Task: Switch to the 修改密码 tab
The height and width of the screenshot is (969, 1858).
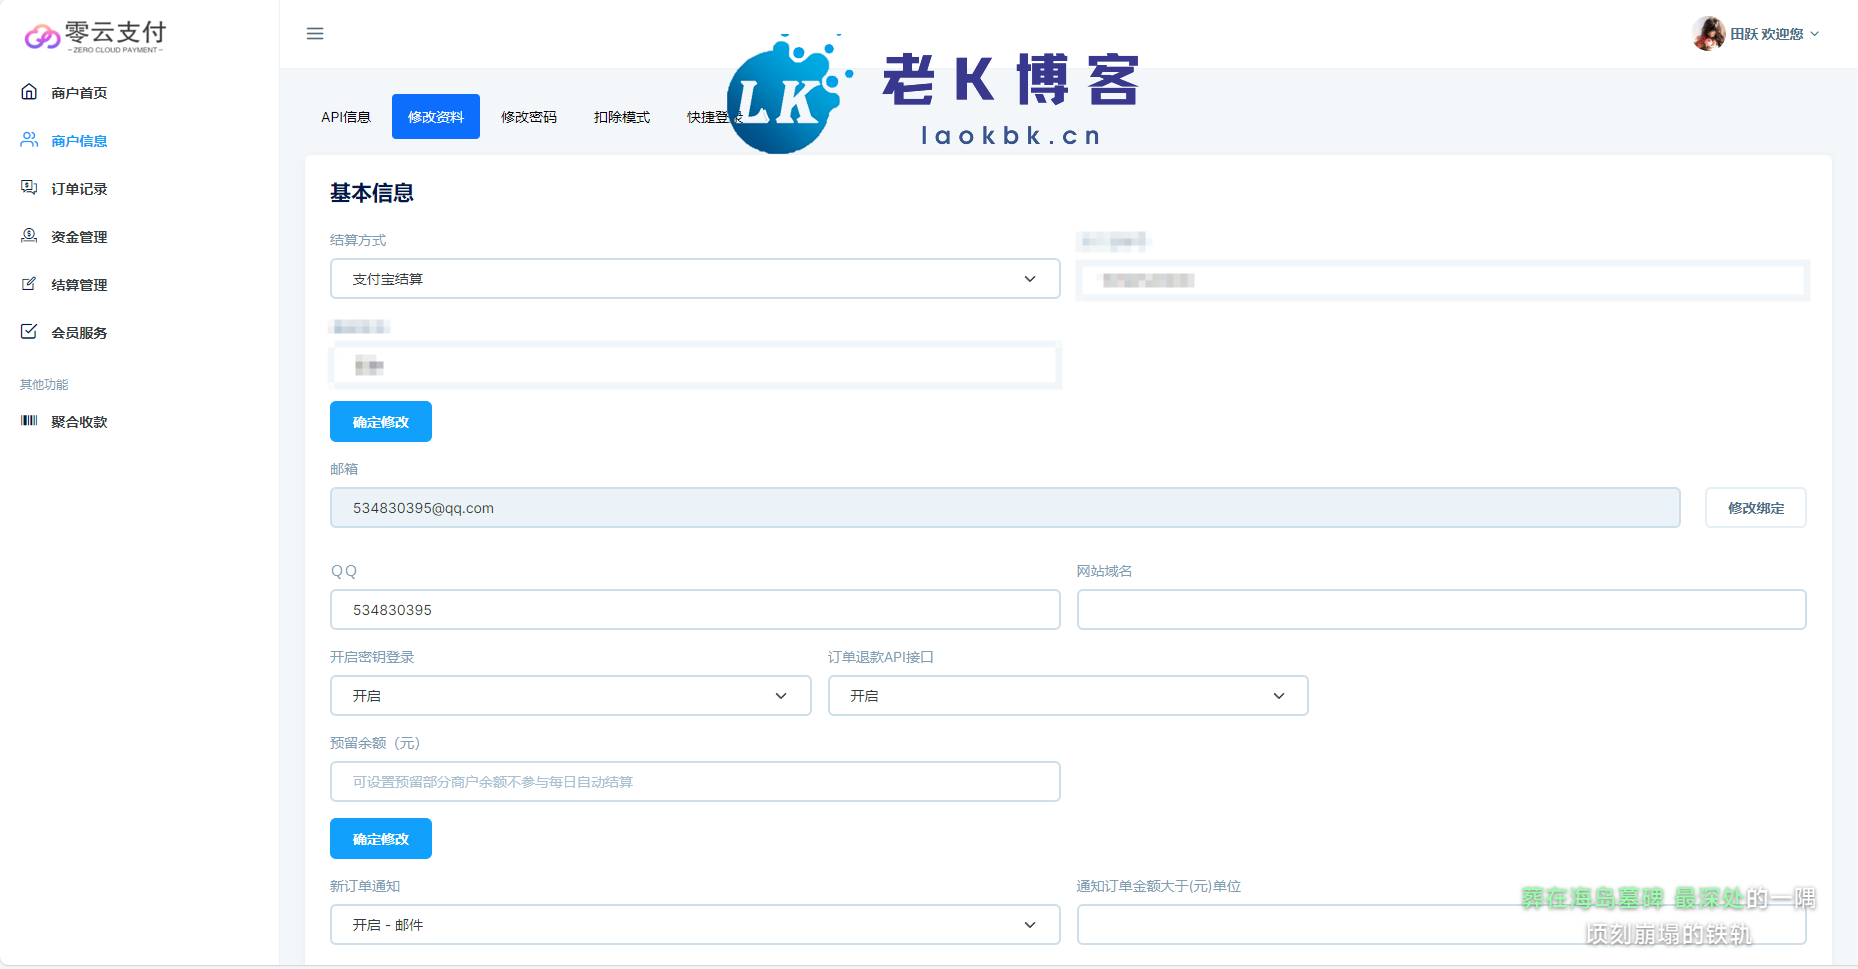Action: (529, 117)
